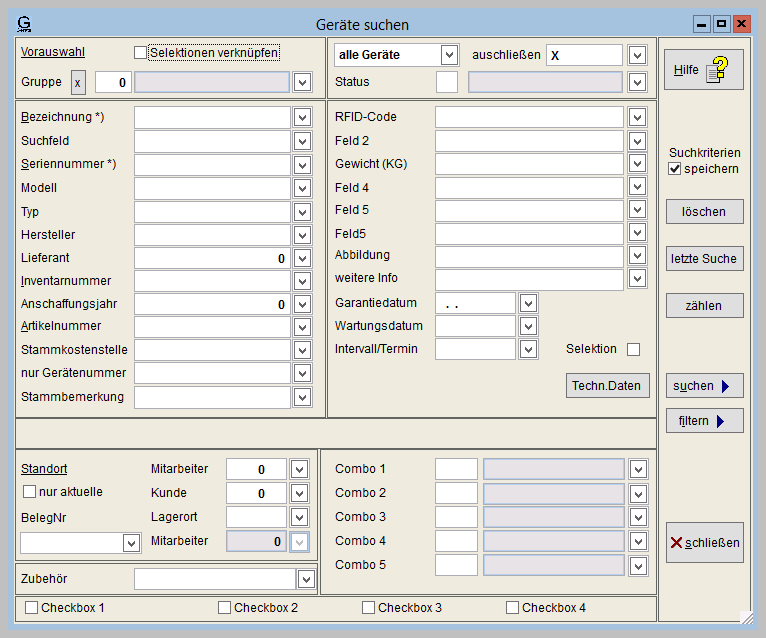Viewport: 766px width, 638px height.
Task: Uncheck Suchkriterien speichern checkbox
Action: [675, 169]
